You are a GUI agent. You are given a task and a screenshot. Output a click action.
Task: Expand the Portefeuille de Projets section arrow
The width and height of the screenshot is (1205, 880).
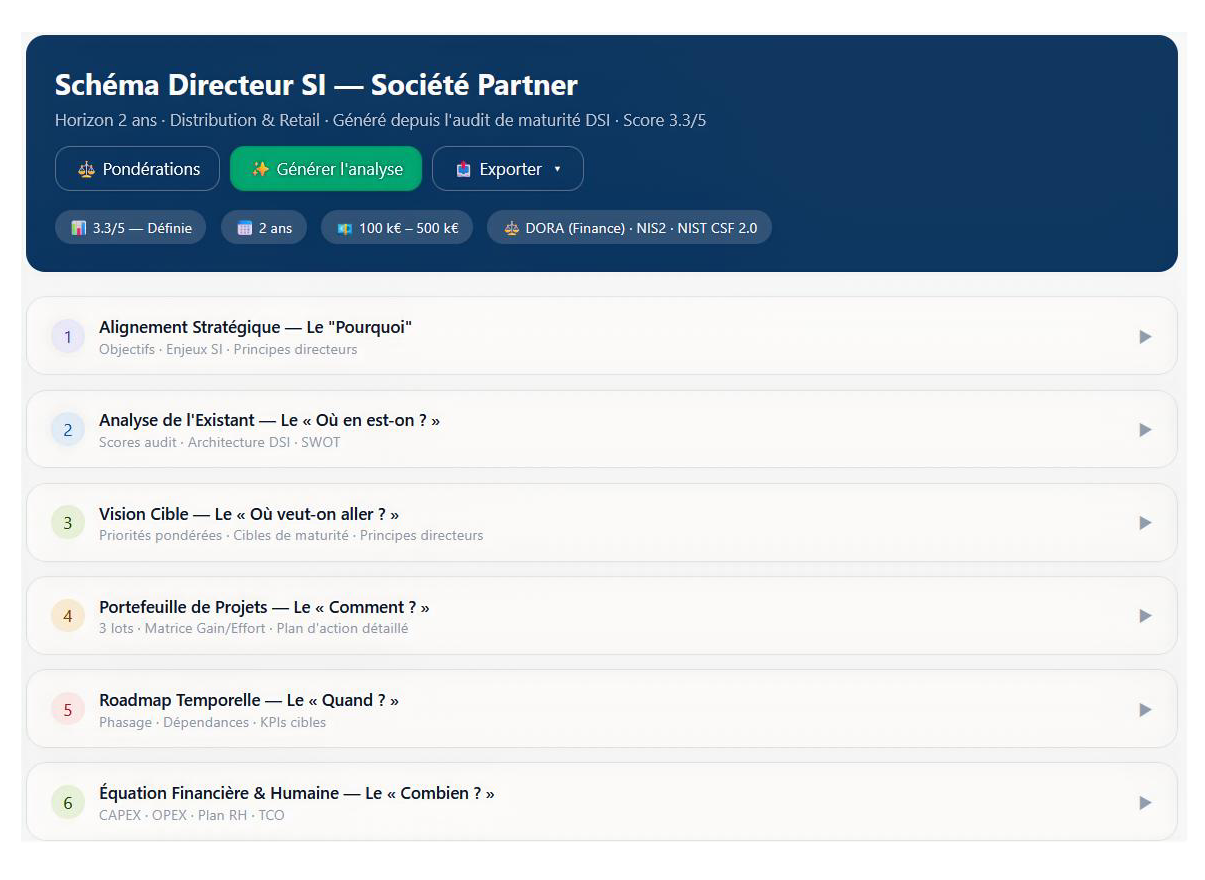tap(1145, 616)
